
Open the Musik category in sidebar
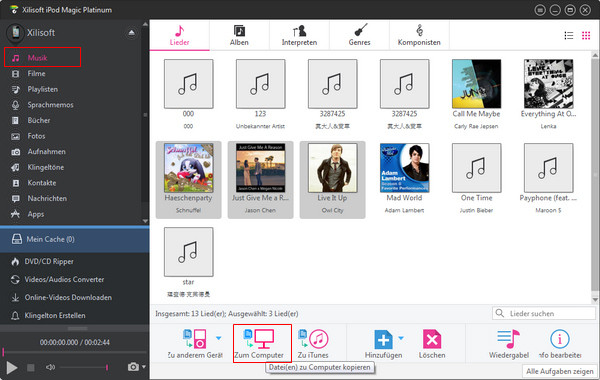tap(42, 57)
